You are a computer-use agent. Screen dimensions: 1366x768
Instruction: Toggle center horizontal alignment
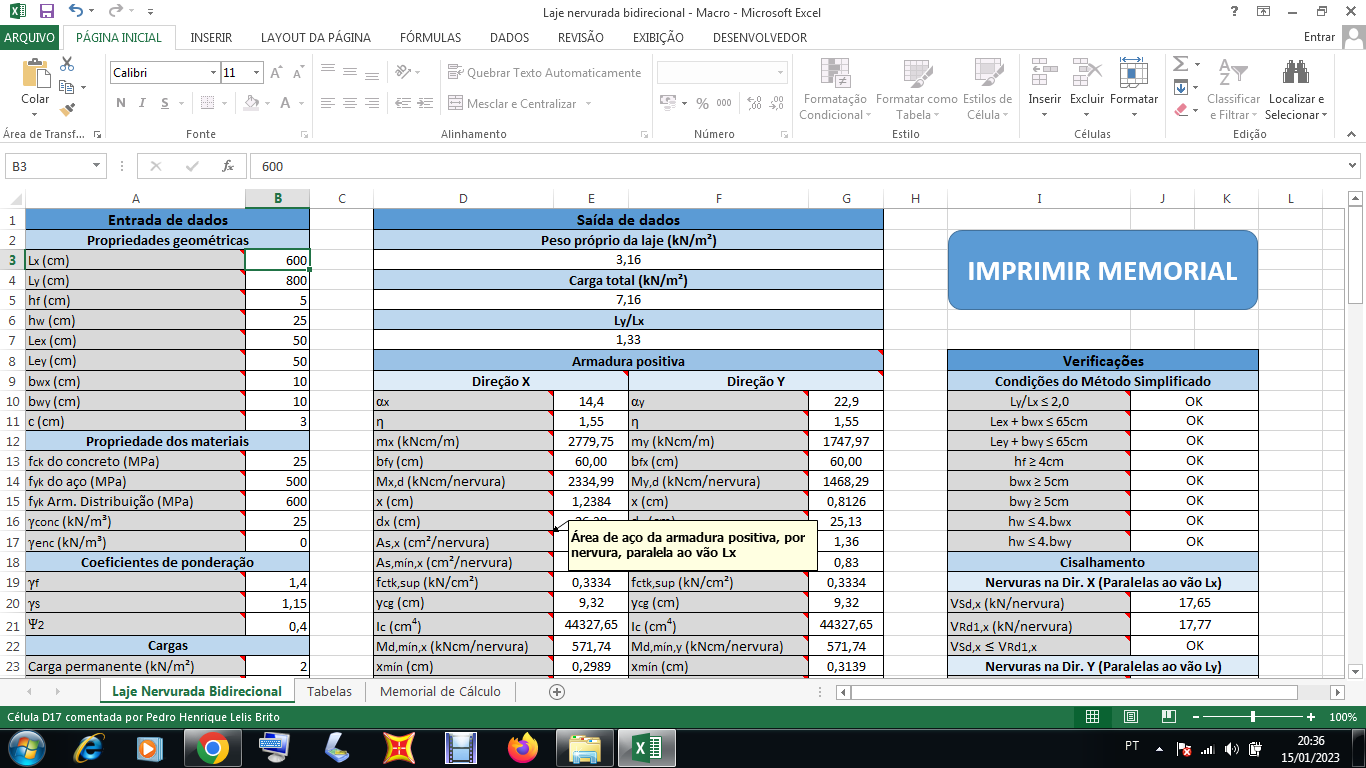tap(349, 103)
